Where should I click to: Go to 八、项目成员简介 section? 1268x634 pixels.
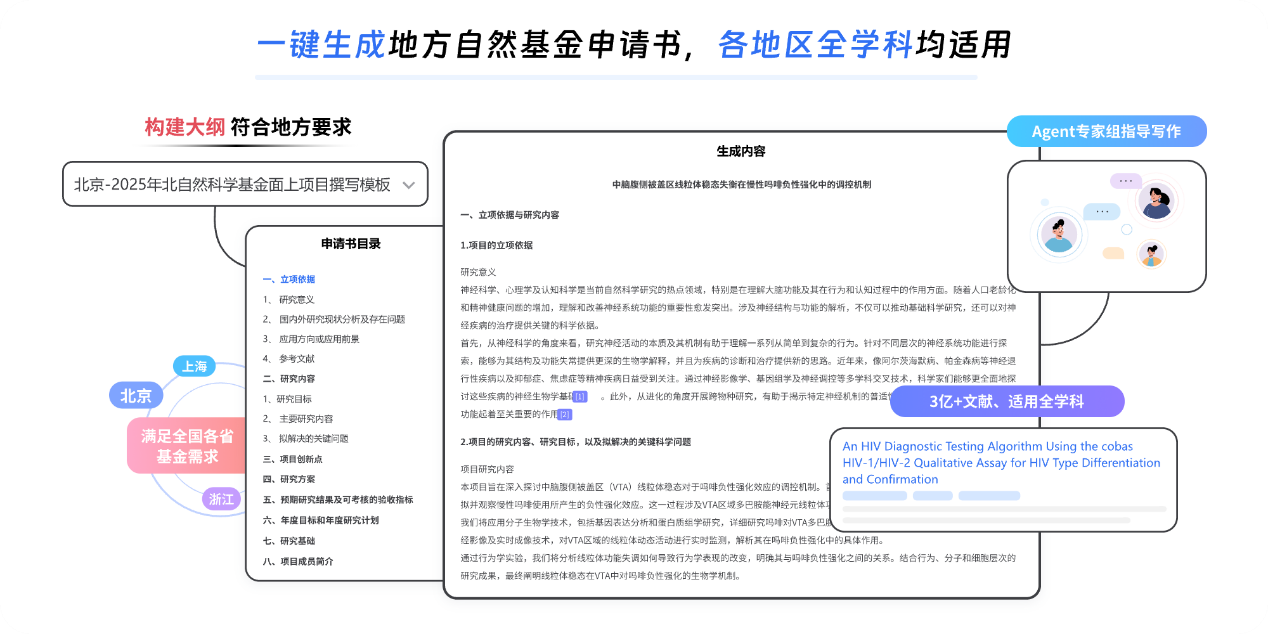tap(298, 561)
